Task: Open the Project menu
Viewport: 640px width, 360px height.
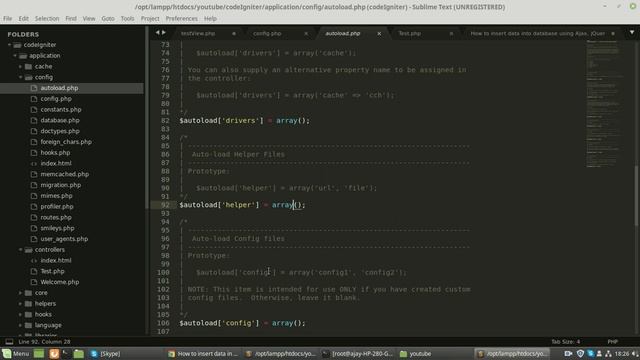Action: 150,18
